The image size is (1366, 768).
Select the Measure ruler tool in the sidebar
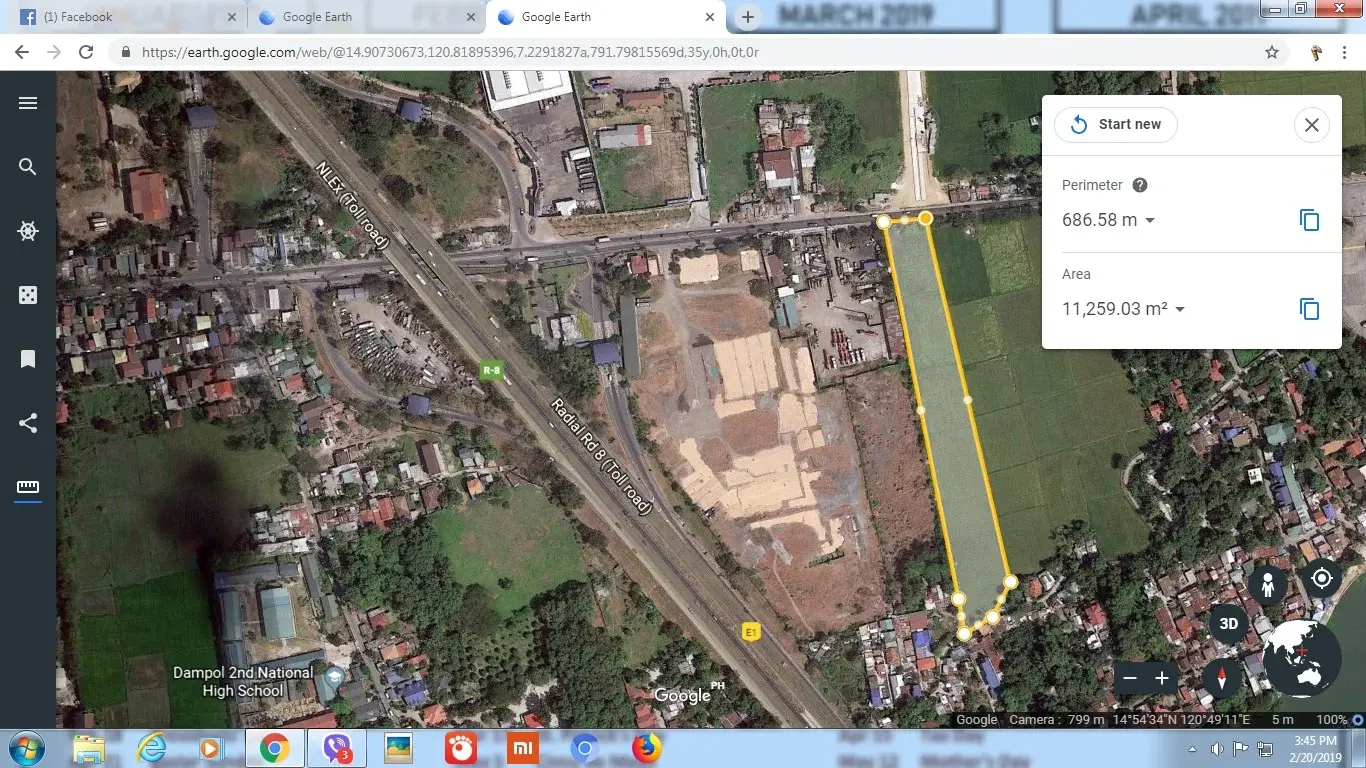(28, 487)
